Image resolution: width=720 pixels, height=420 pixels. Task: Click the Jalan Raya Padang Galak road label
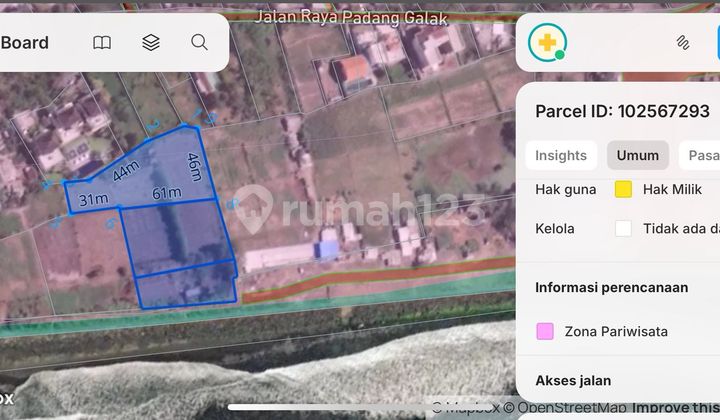(x=351, y=18)
